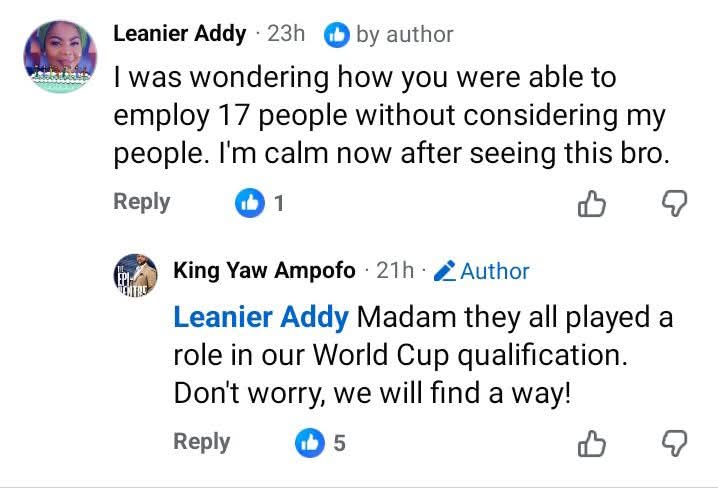This screenshot has height=490, width=718.
Task: Click the blue like reaction icon showing 5
Action: 309,443
